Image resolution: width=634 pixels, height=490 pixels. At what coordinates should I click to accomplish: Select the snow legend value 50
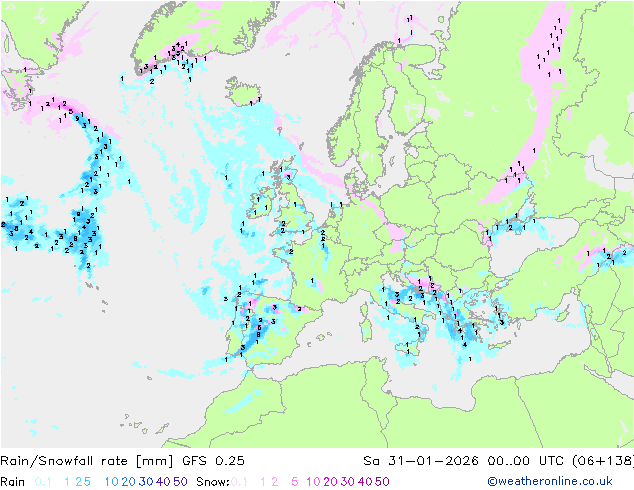pyautogui.click(x=382, y=482)
